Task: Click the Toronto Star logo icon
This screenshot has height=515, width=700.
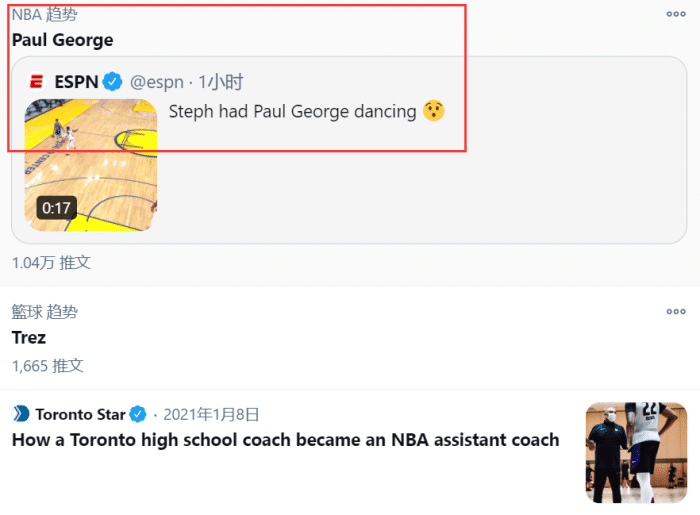Action: [x=21, y=414]
